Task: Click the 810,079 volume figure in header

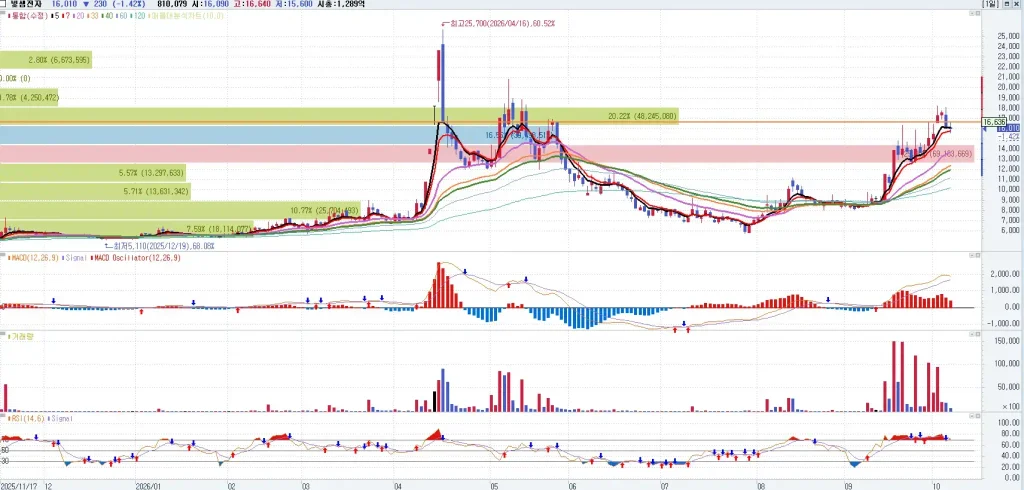Action: [x=171, y=4]
